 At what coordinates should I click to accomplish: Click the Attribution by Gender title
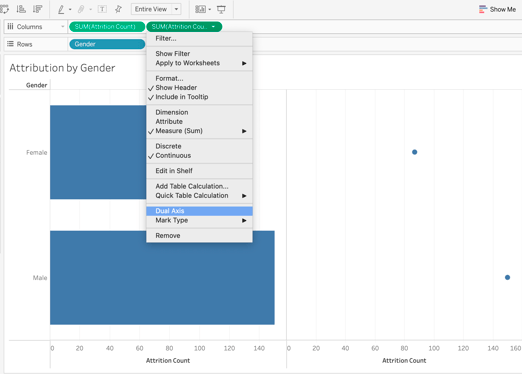point(62,68)
